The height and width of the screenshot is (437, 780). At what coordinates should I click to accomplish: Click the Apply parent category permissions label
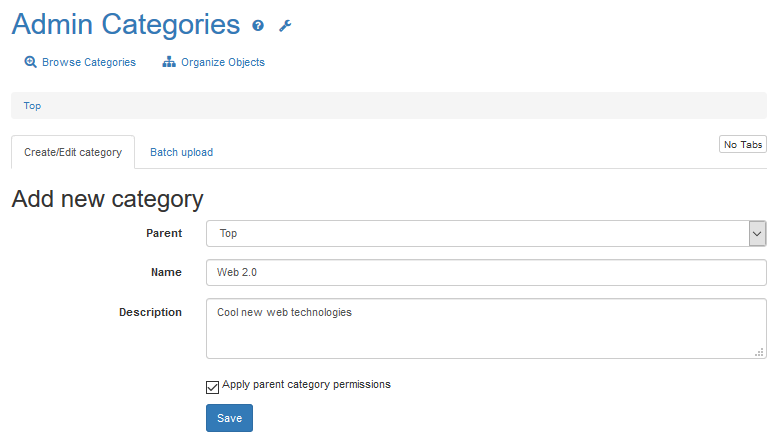coord(306,384)
